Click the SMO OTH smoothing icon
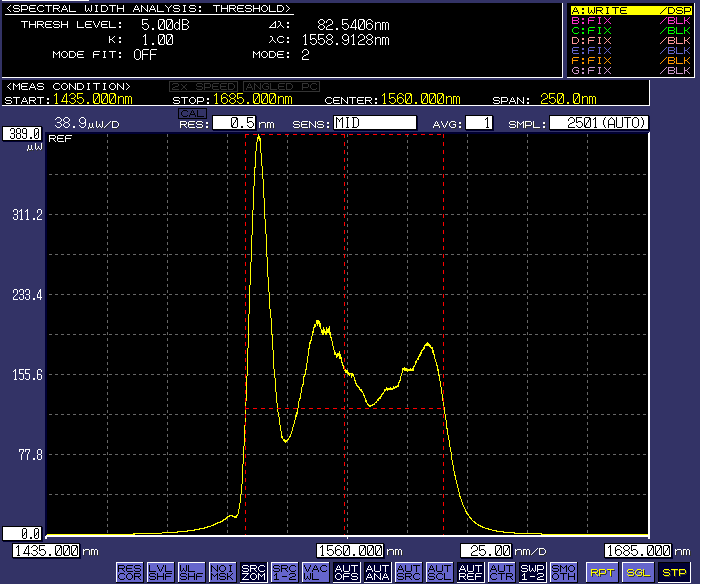 pyautogui.click(x=563, y=572)
